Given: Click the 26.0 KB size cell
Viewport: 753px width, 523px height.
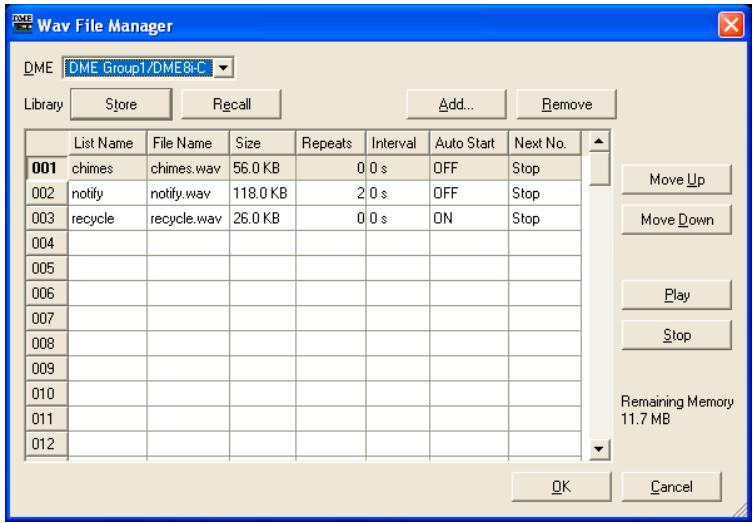Looking at the screenshot, I should pyautogui.click(x=262, y=219).
